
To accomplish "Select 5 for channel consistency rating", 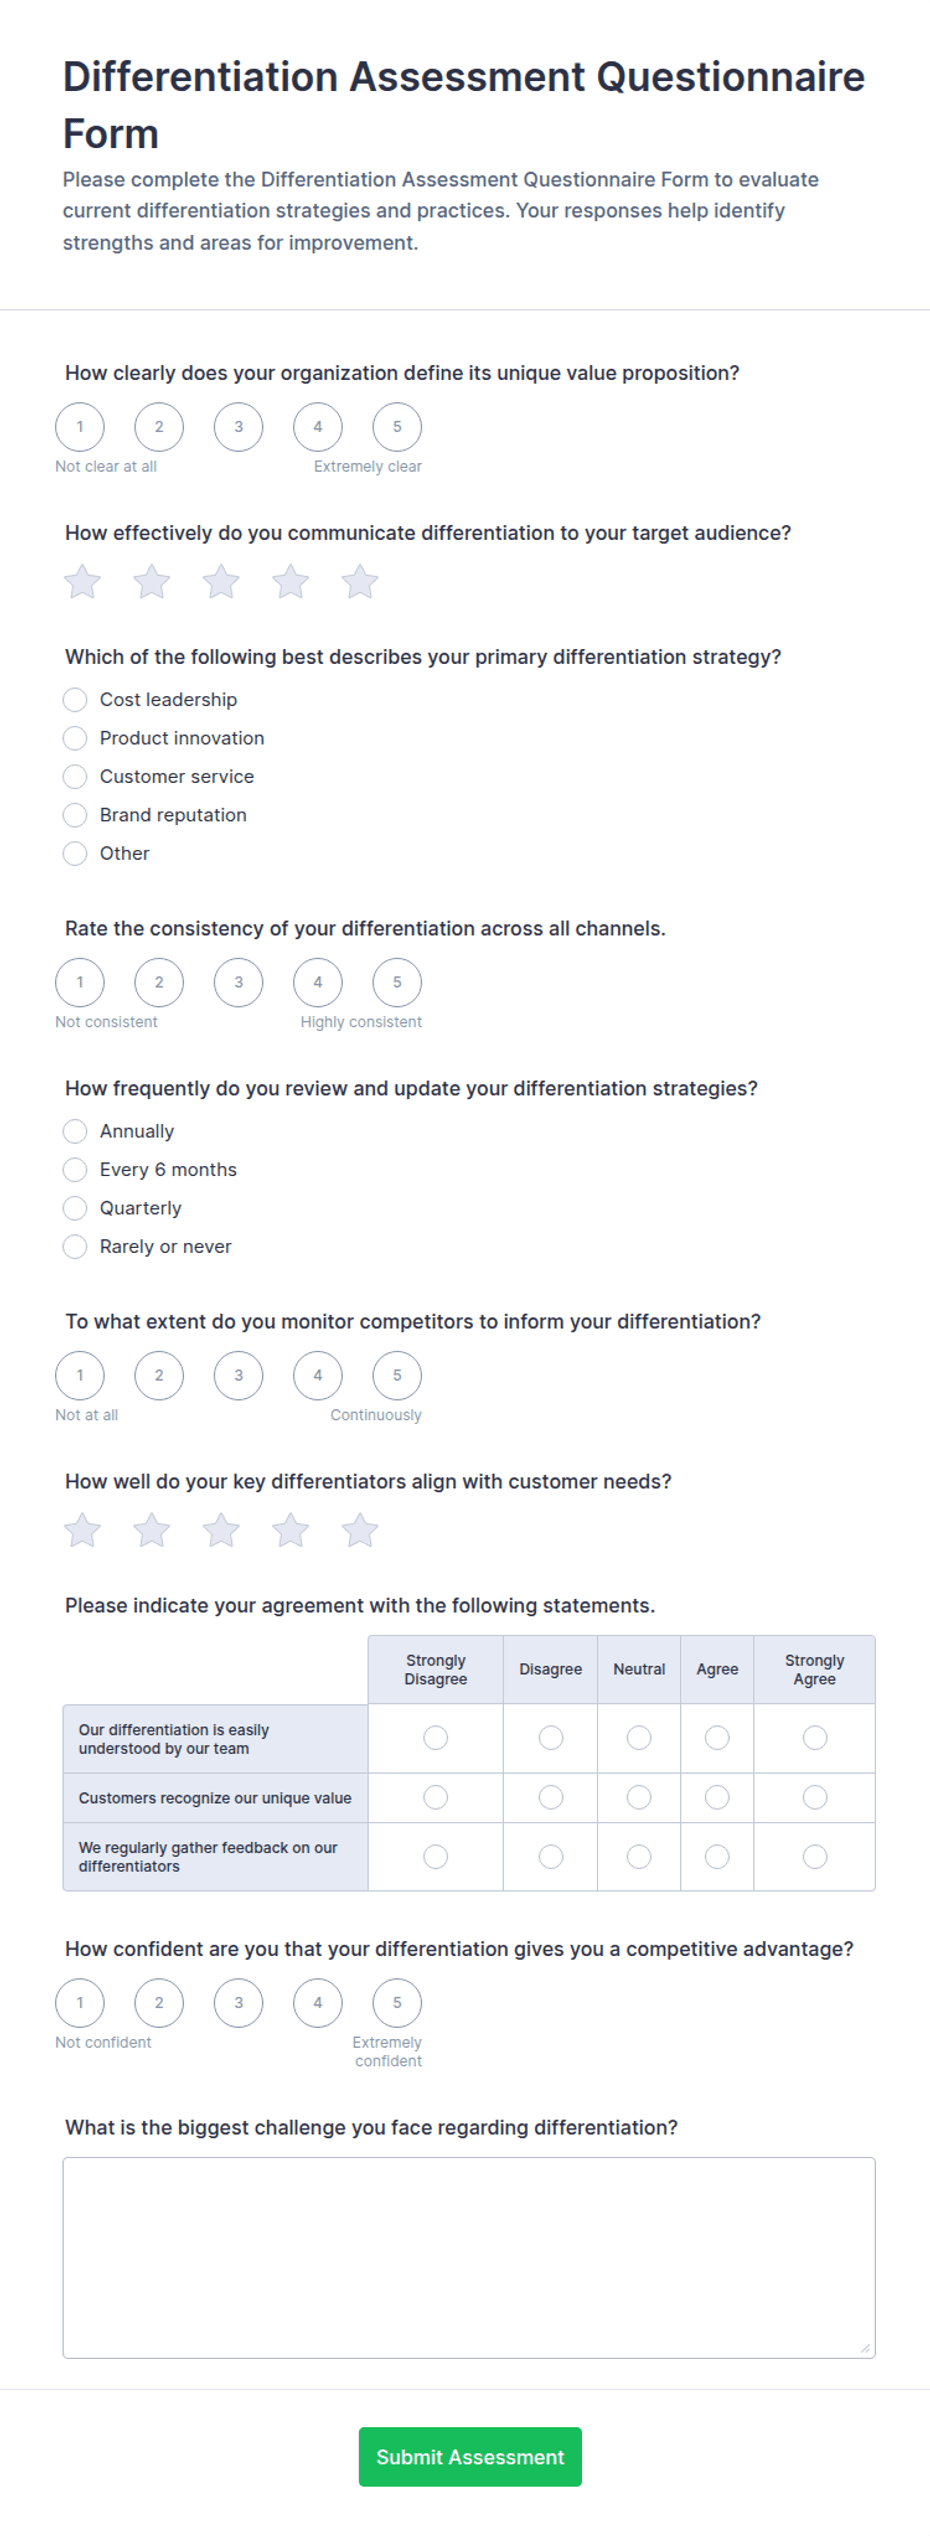I will 397,982.
